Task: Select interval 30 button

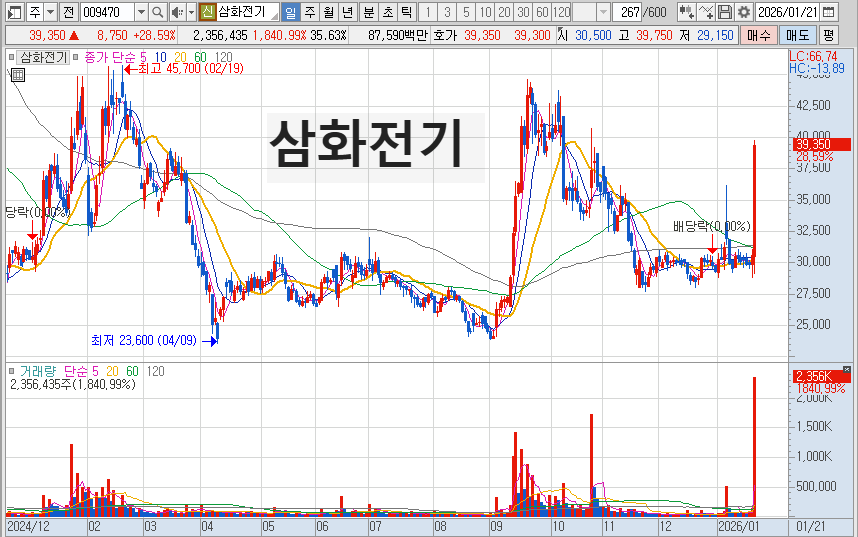Action: 523,11
